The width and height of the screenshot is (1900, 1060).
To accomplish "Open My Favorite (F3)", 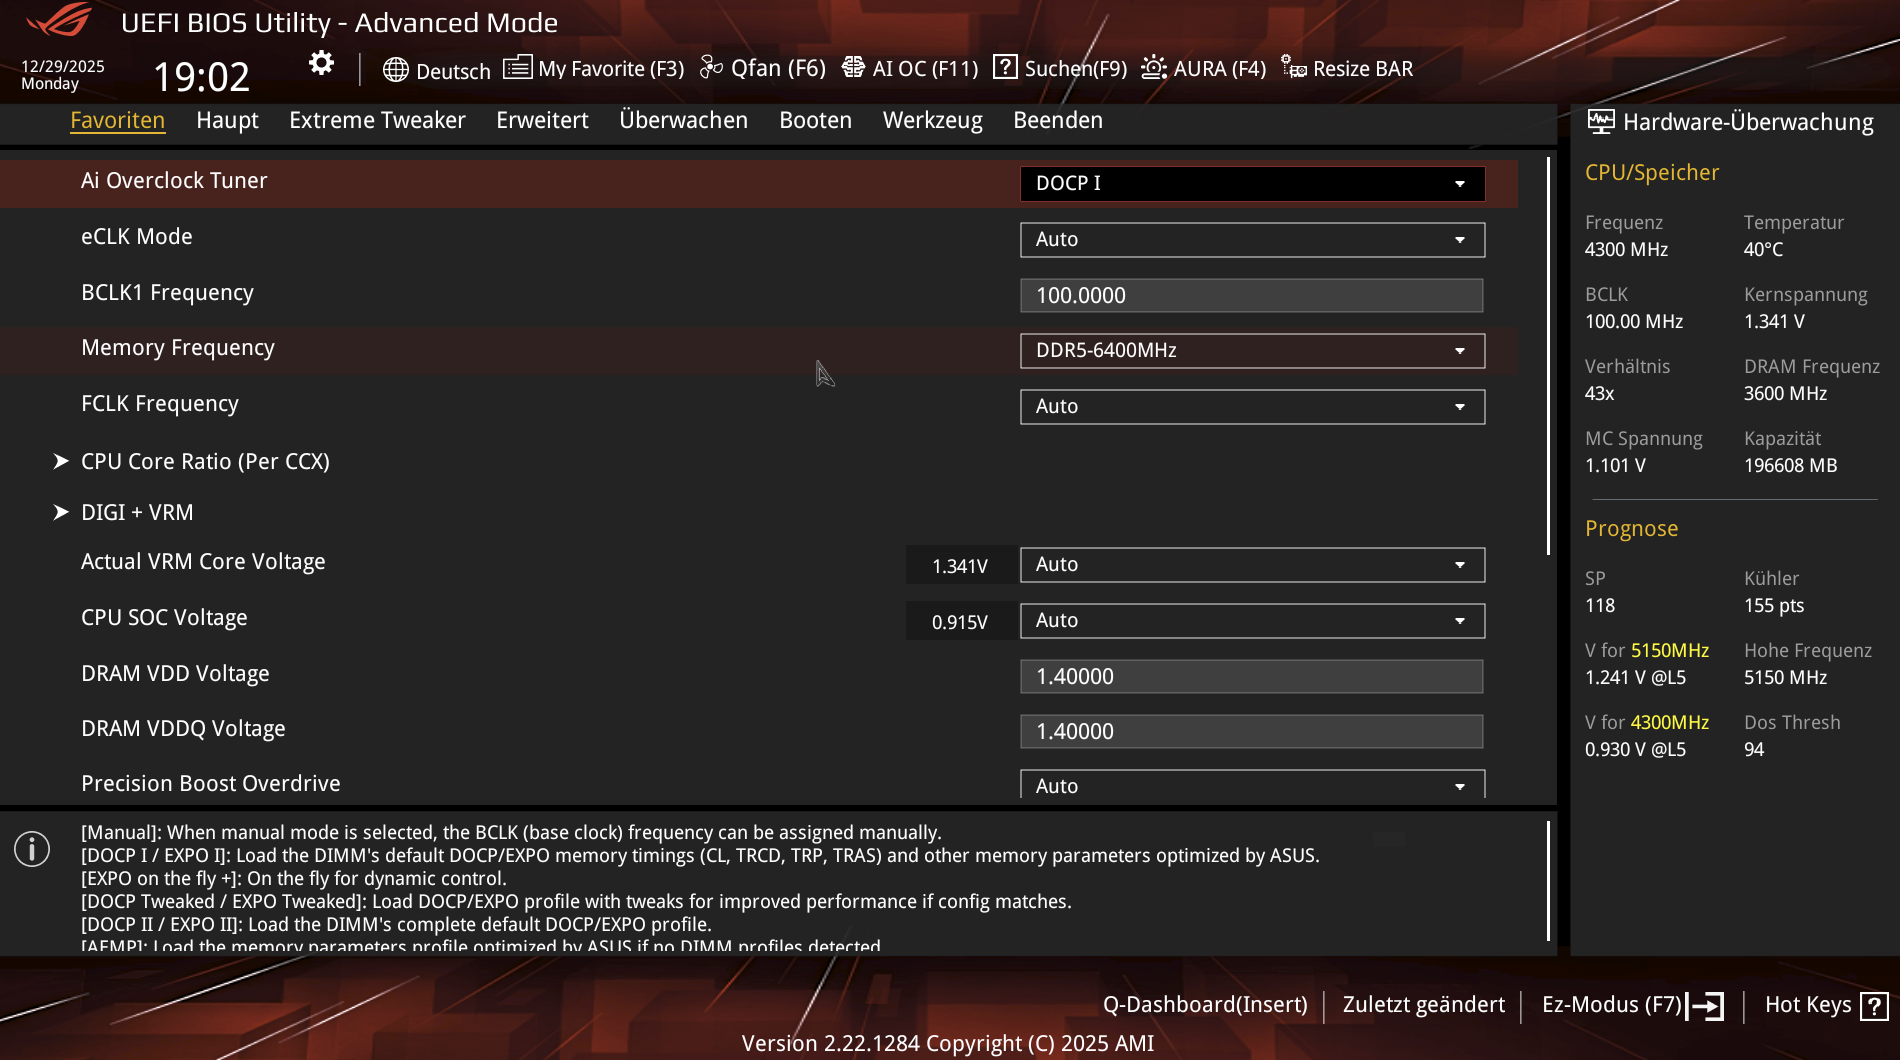I will pyautogui.click(x=611, y=69).
